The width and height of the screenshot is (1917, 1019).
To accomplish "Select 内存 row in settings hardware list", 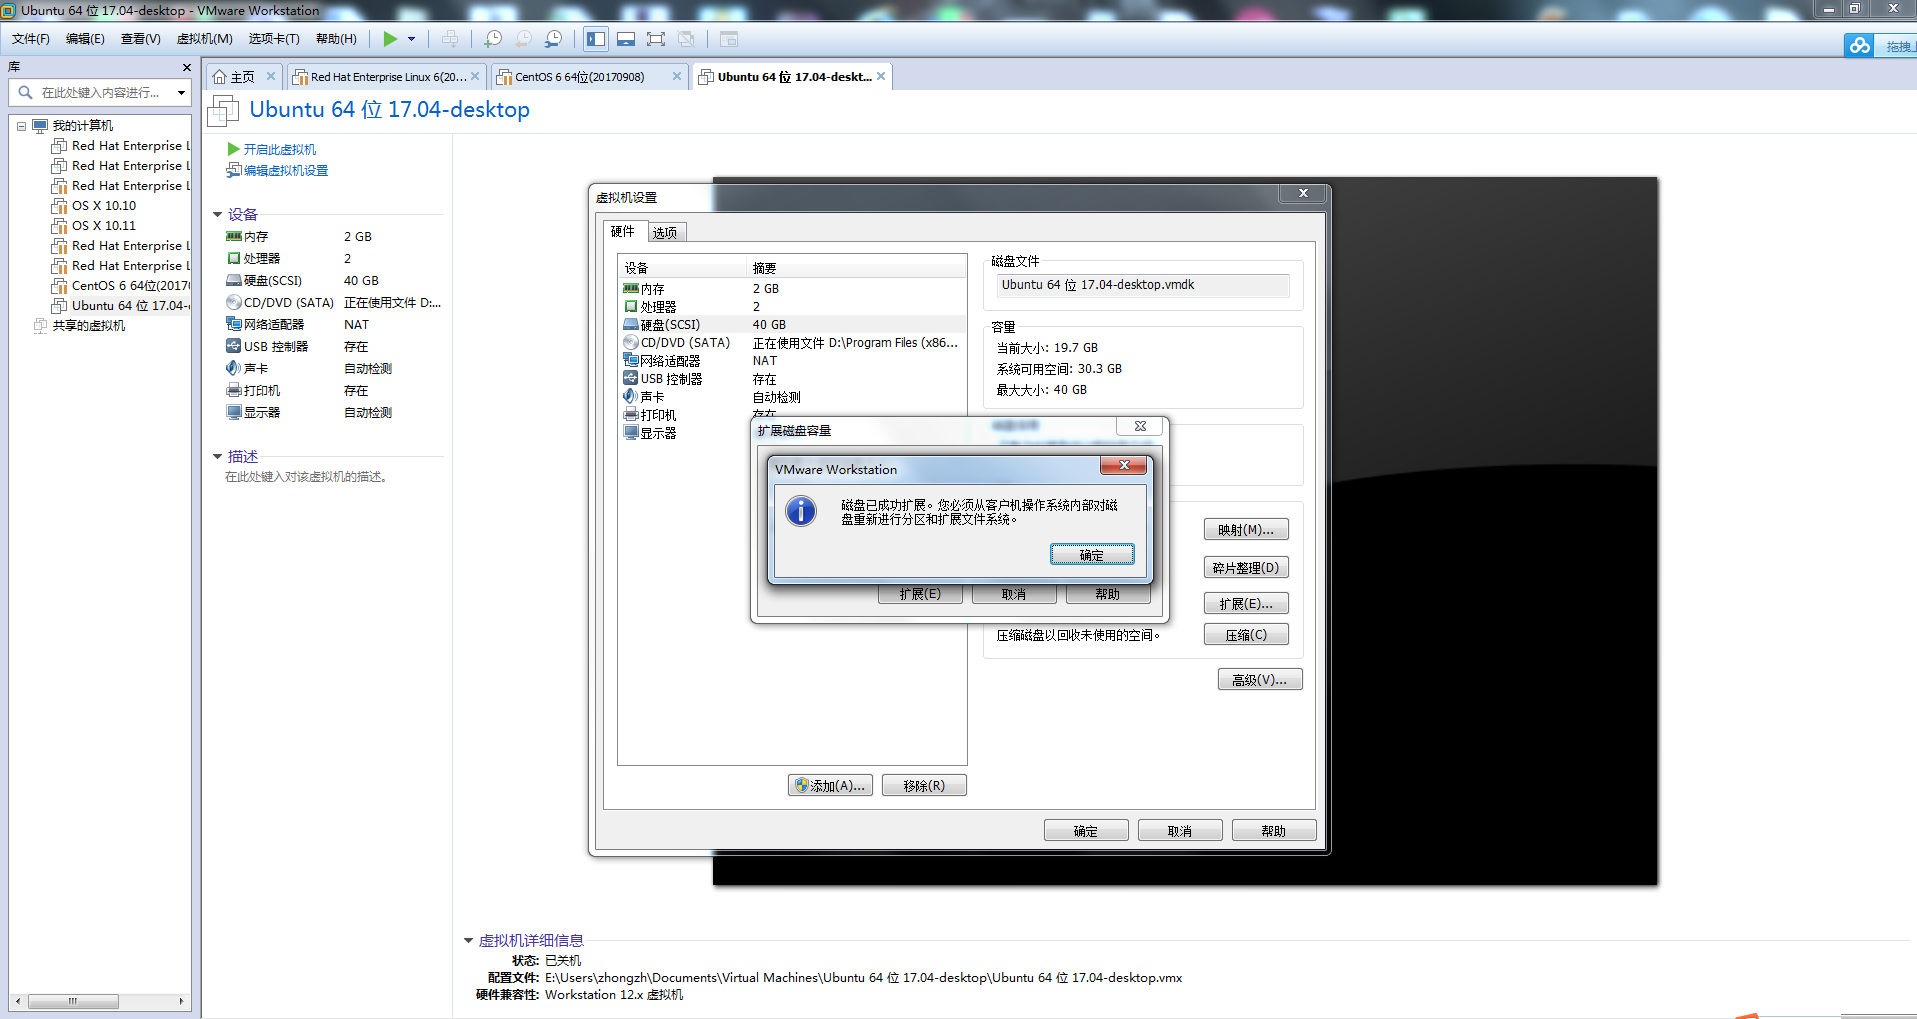I will (792, 289).
